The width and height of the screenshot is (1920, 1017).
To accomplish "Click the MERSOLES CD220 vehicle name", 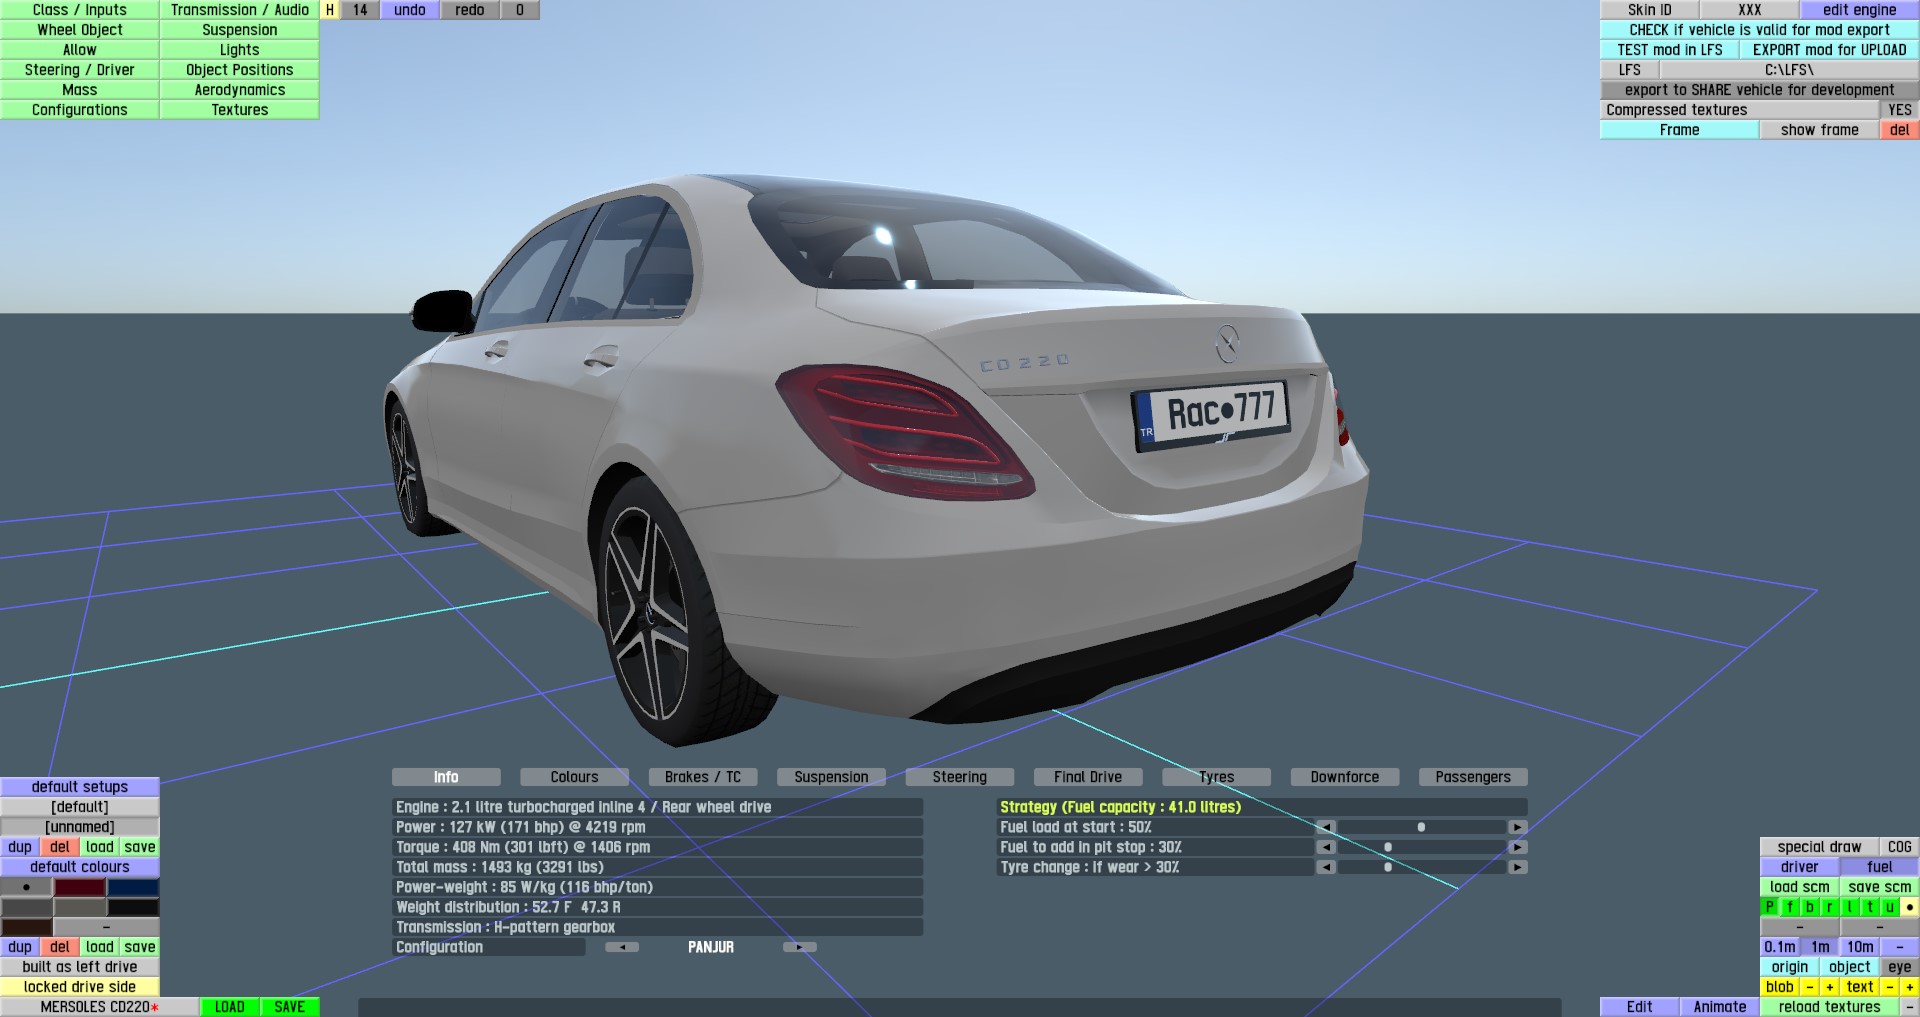I will click(99, 1007).
